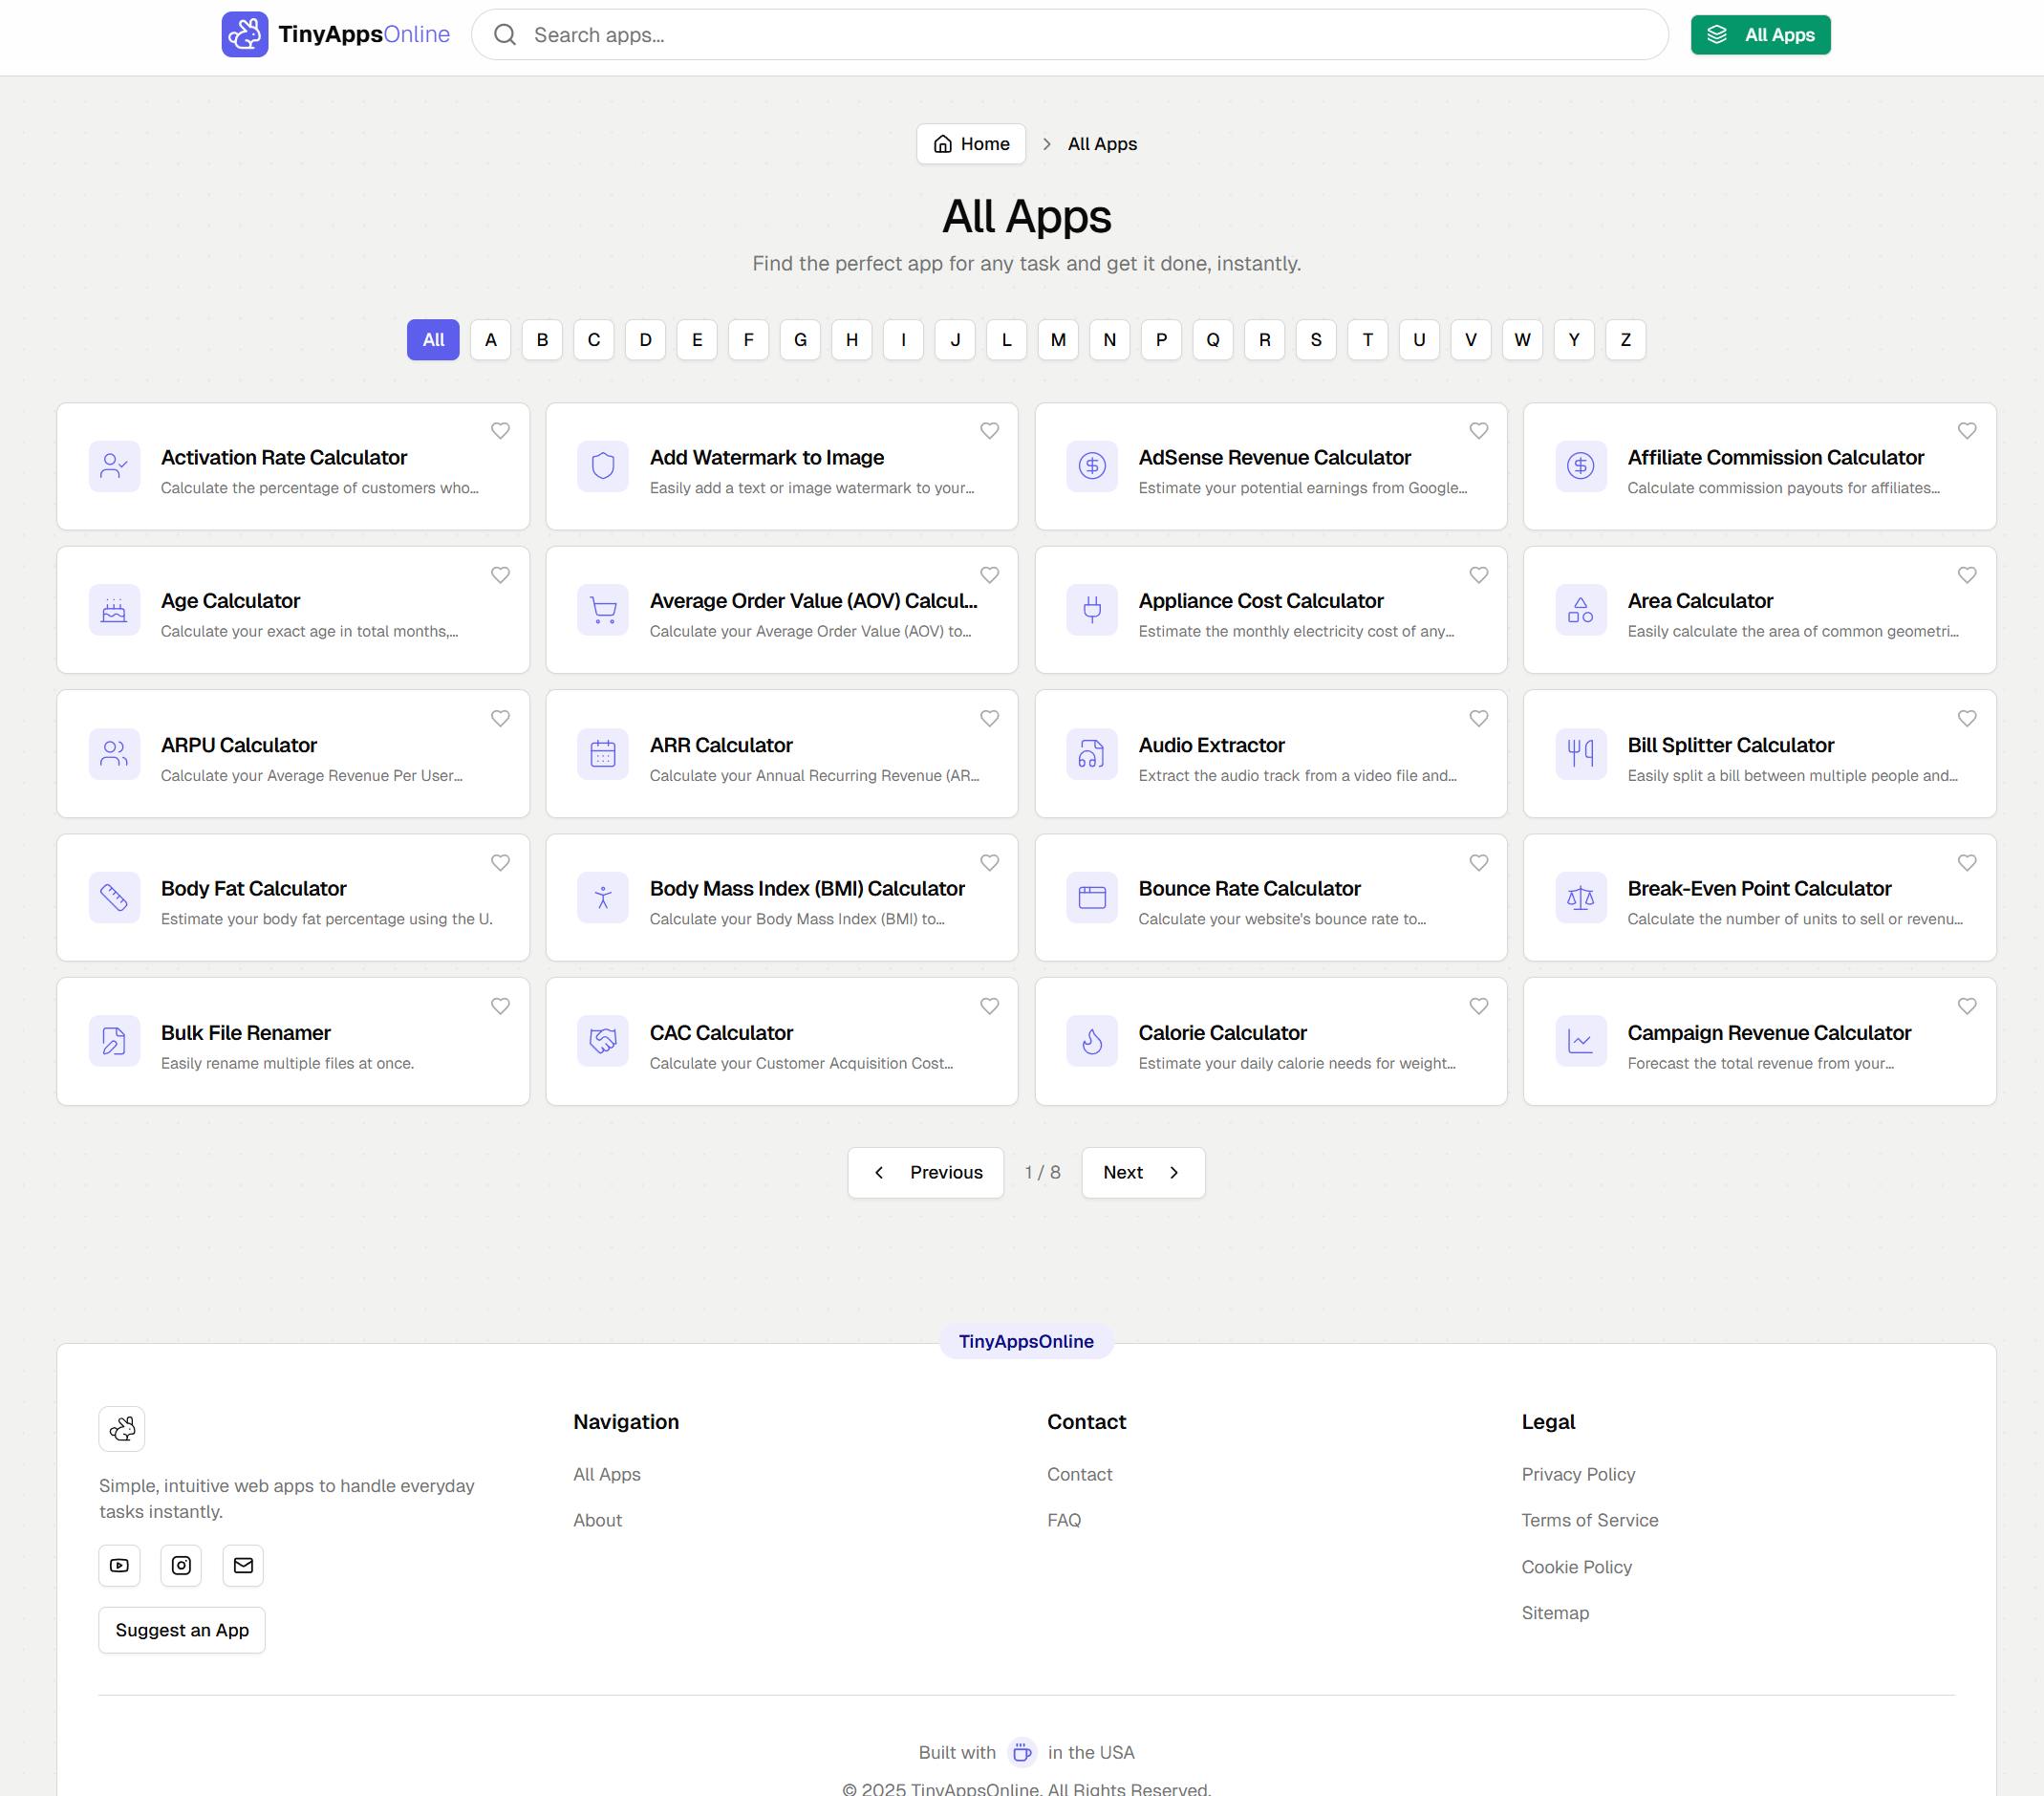Go to the Next page of apps

coord(1142,1172)
